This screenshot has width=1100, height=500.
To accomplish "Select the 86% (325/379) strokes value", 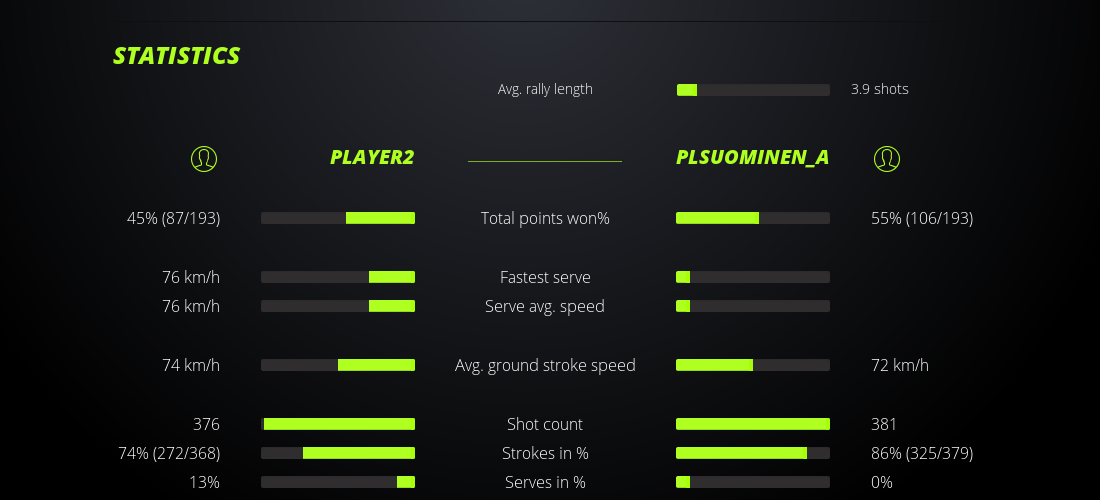I will point(922,453).
